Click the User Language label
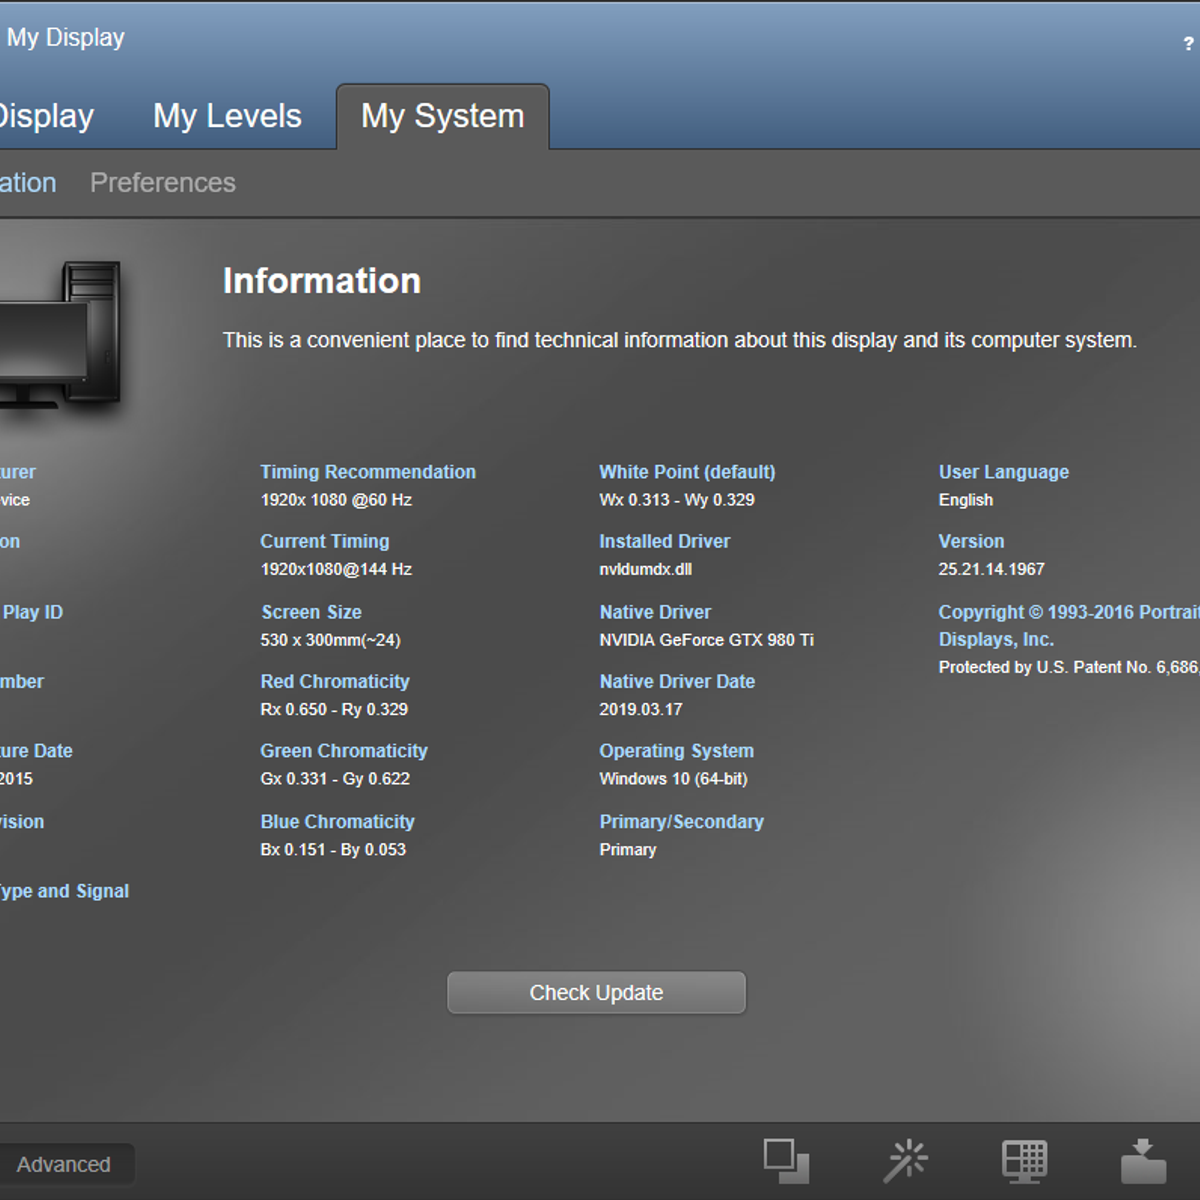 tap(1003, 472)
